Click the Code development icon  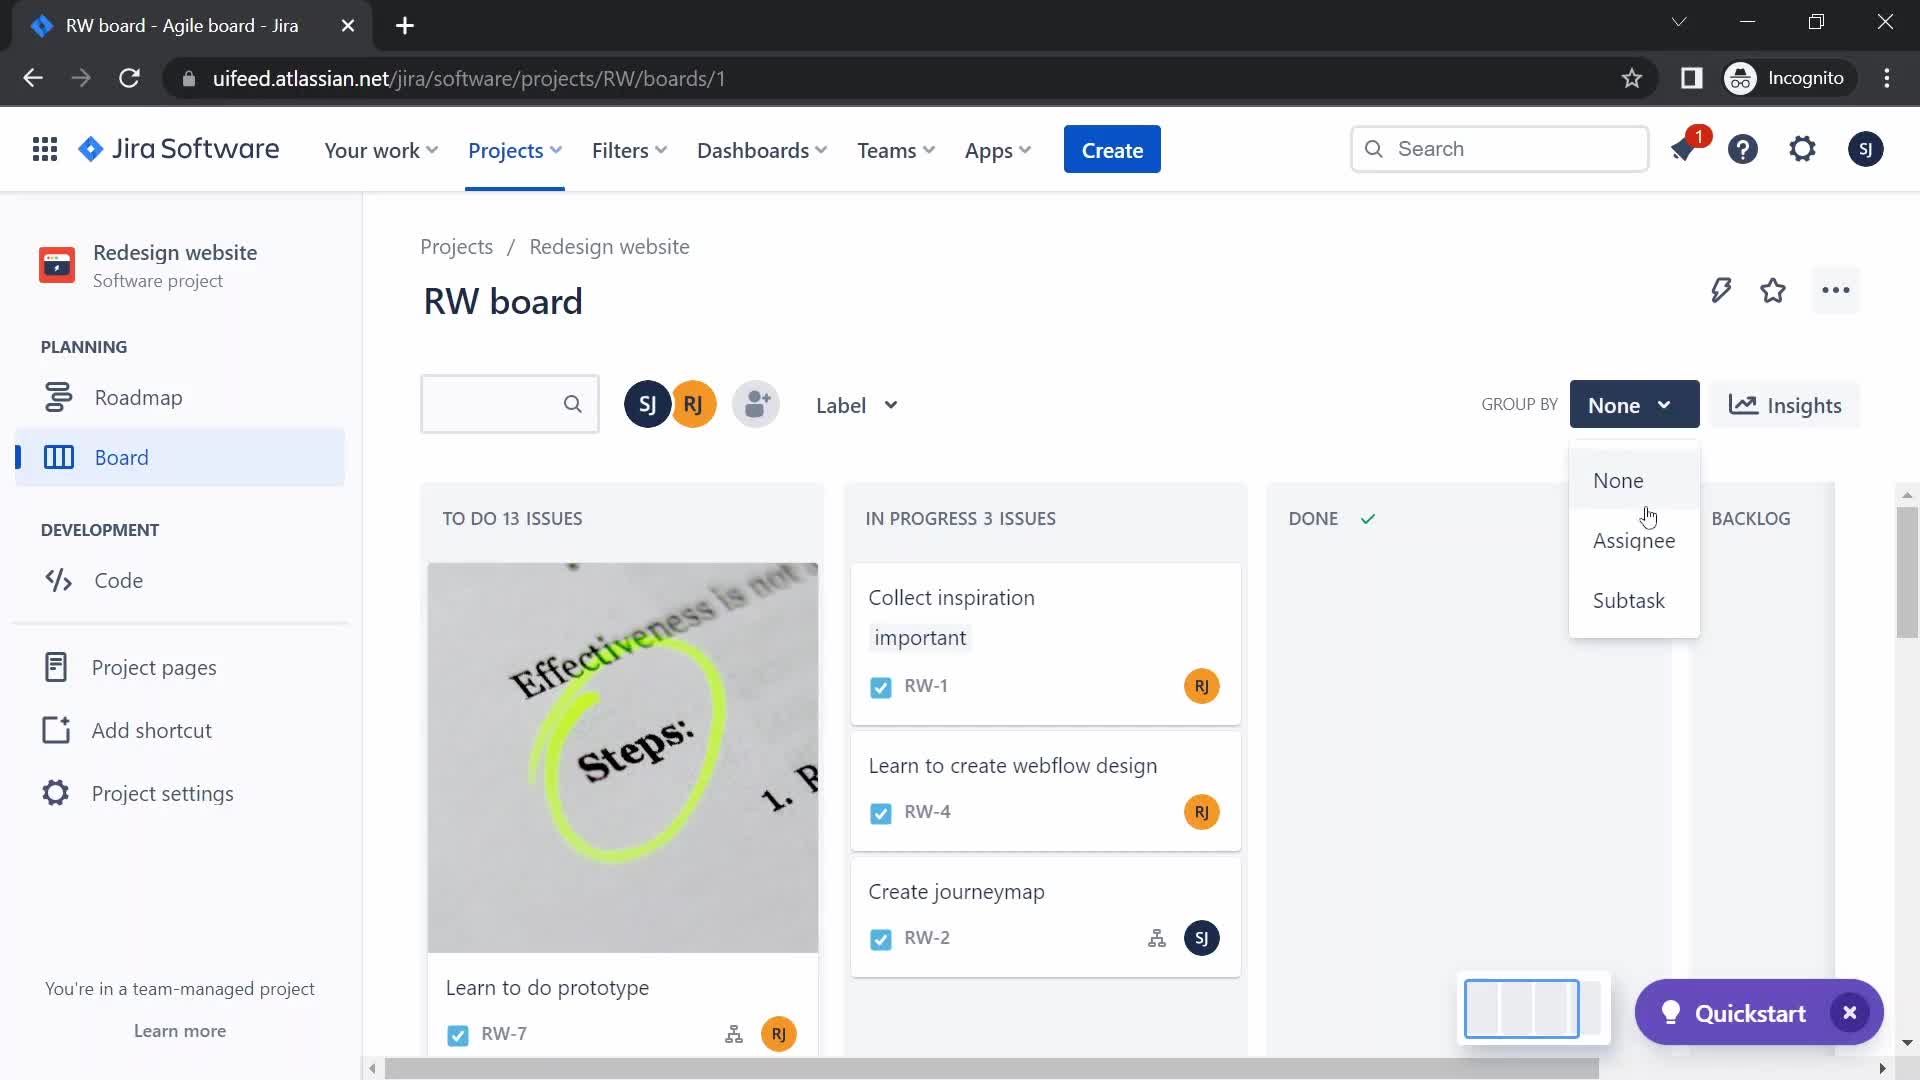[58, 580]
